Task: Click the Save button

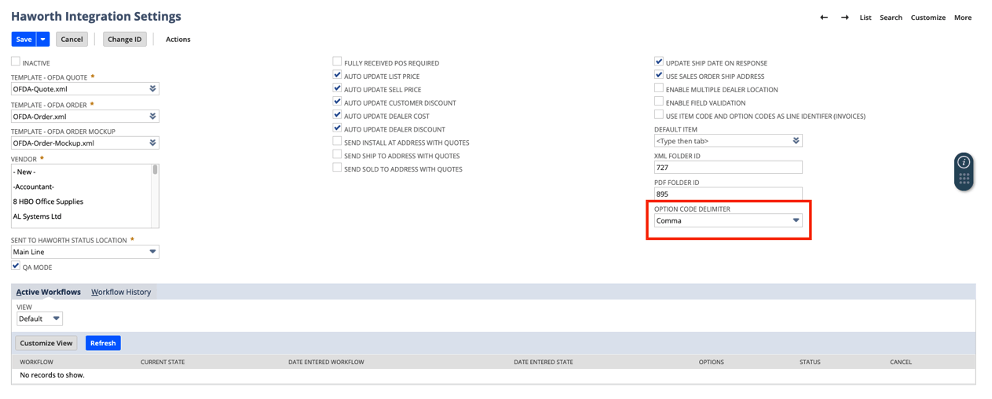Action: 24,39
